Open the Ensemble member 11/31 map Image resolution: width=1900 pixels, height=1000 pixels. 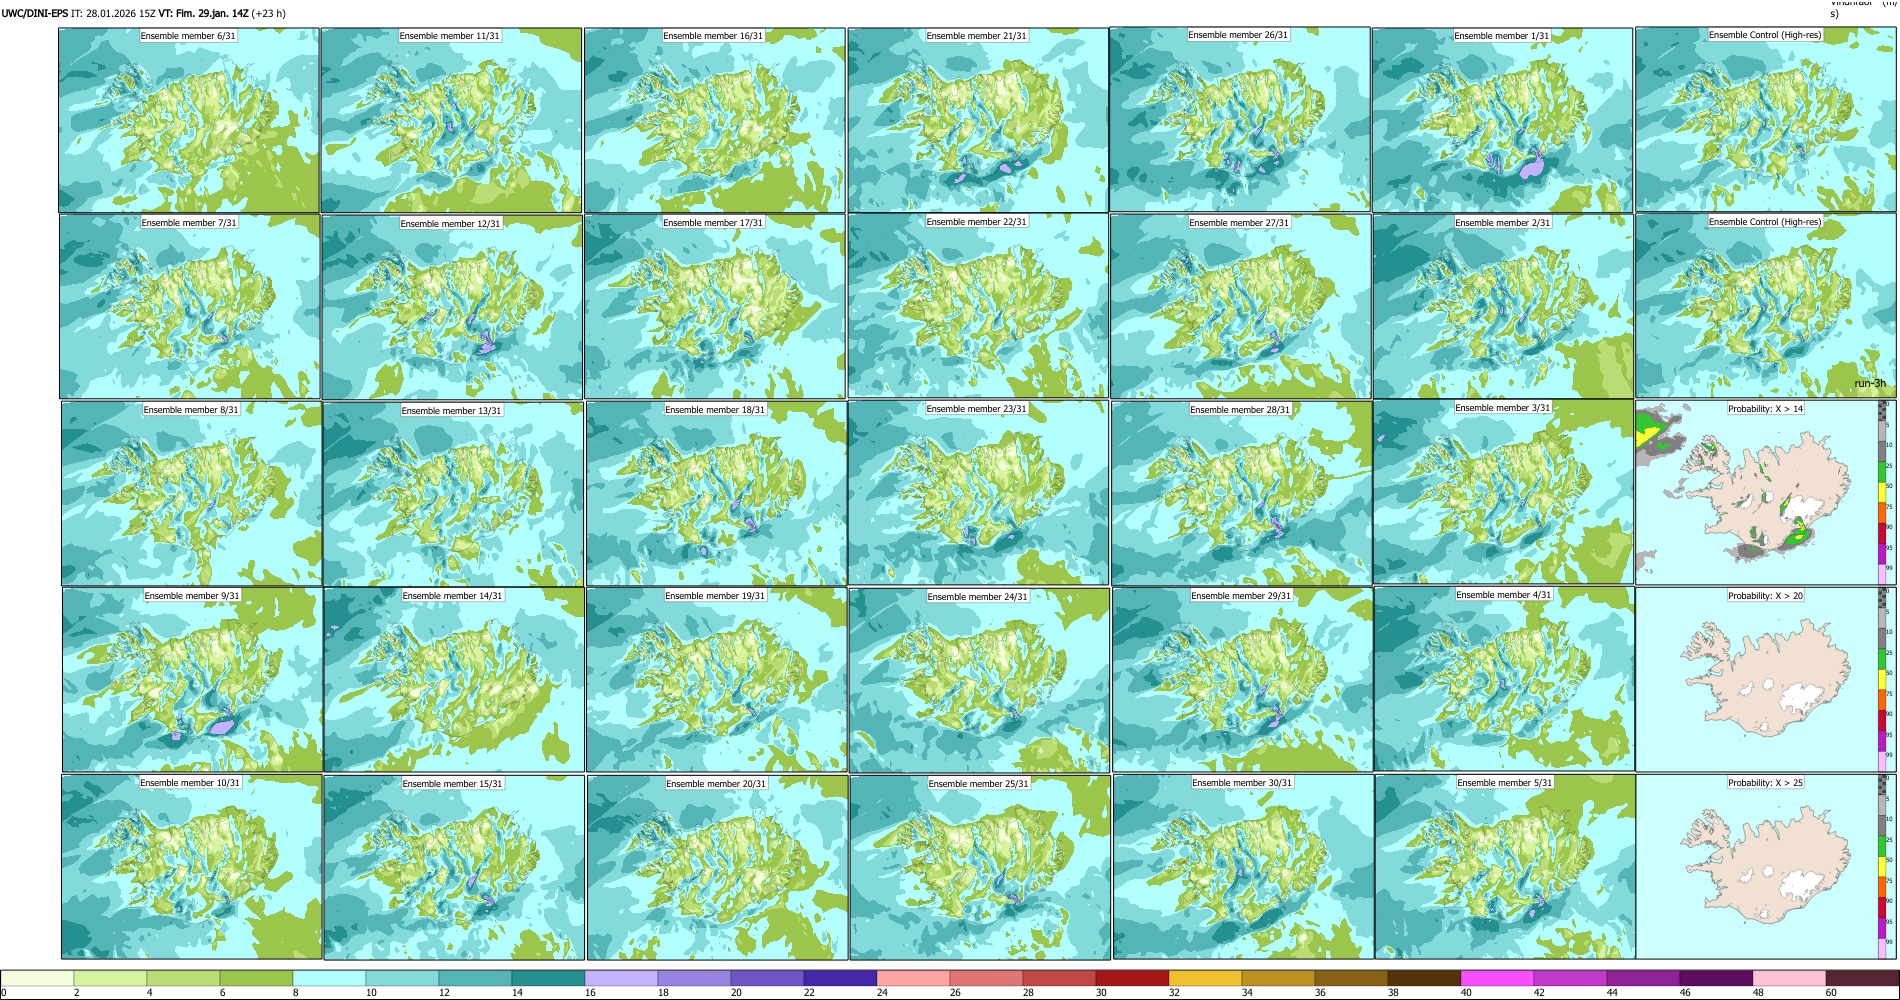click(x=451, y=120)
